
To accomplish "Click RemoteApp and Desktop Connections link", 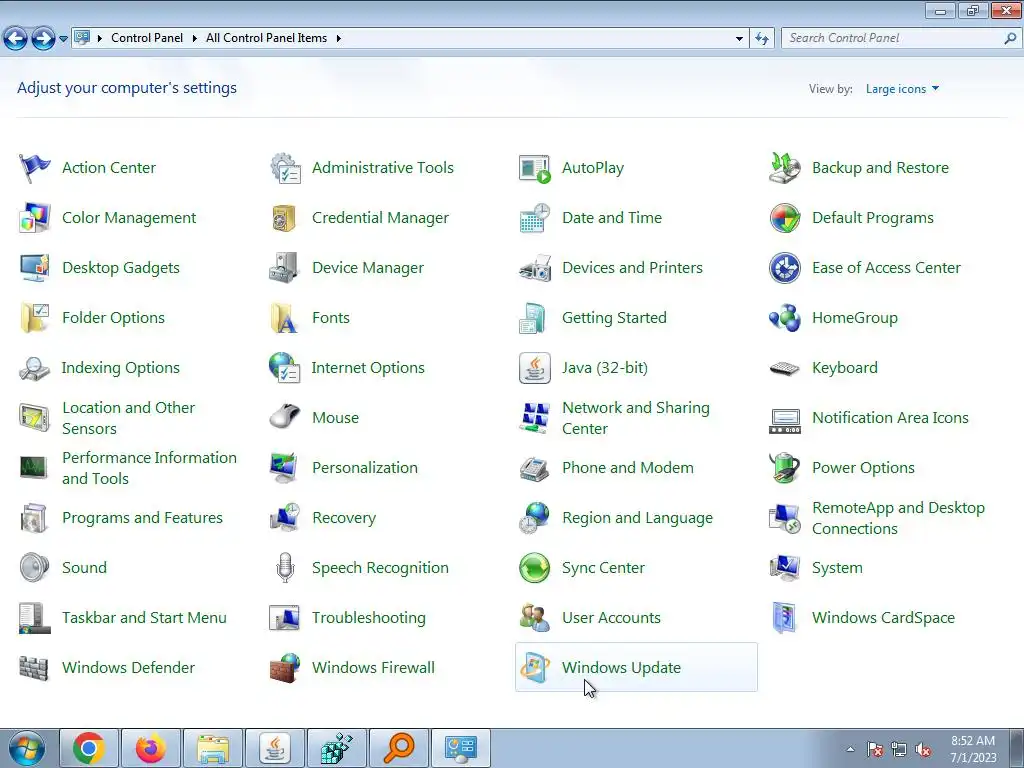I will [x=898, y=518].
